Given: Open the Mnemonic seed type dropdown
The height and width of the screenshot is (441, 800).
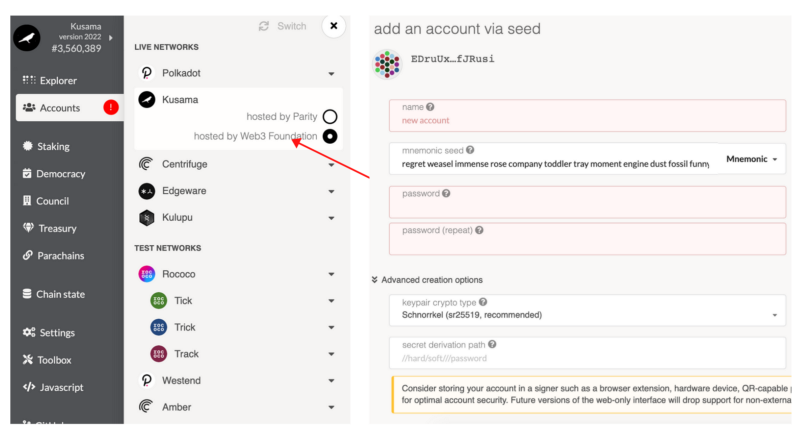Looking at the screenshot, I should tap(752, 159).
